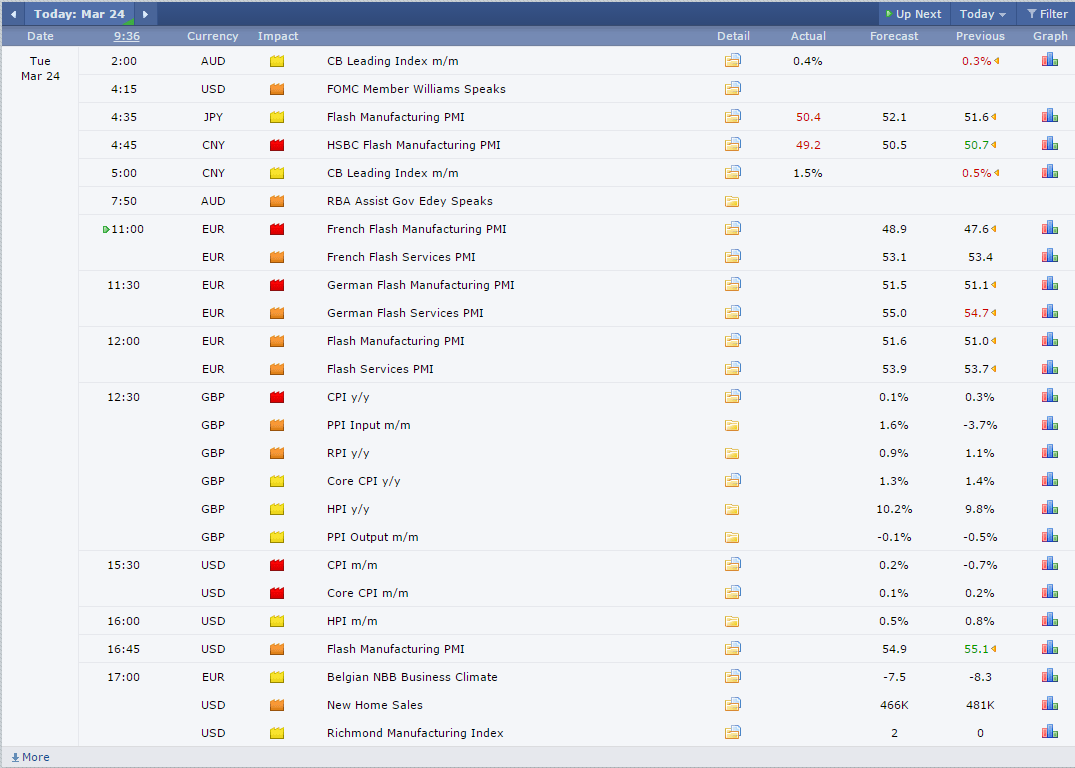Jump to Up Next event

(914, 14)
